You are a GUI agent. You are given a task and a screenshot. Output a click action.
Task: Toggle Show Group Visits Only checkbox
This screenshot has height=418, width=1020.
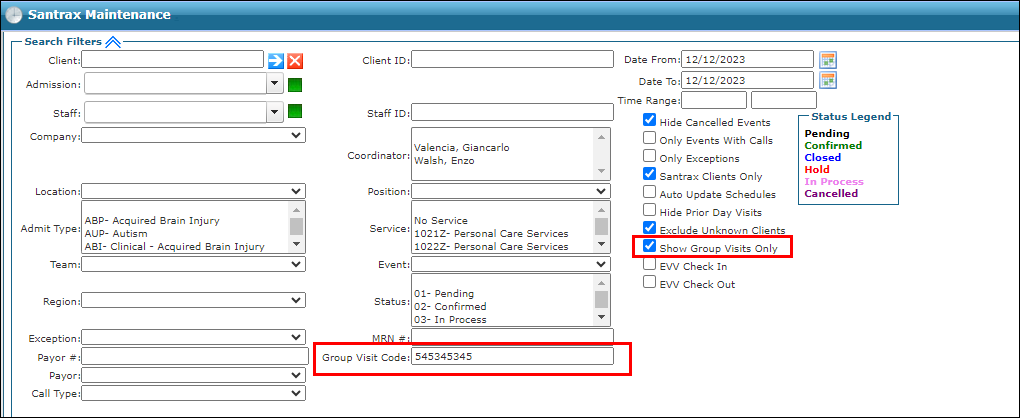point(650,247)
